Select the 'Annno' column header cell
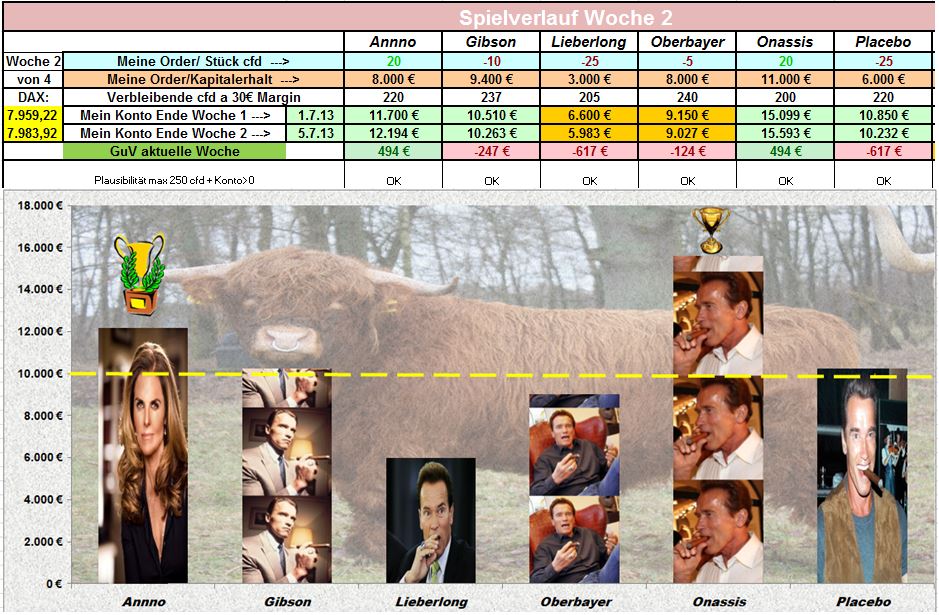Image resolution: width=939 pixels, height=615 pixels. pyautogui.click(x=393, y=42)
